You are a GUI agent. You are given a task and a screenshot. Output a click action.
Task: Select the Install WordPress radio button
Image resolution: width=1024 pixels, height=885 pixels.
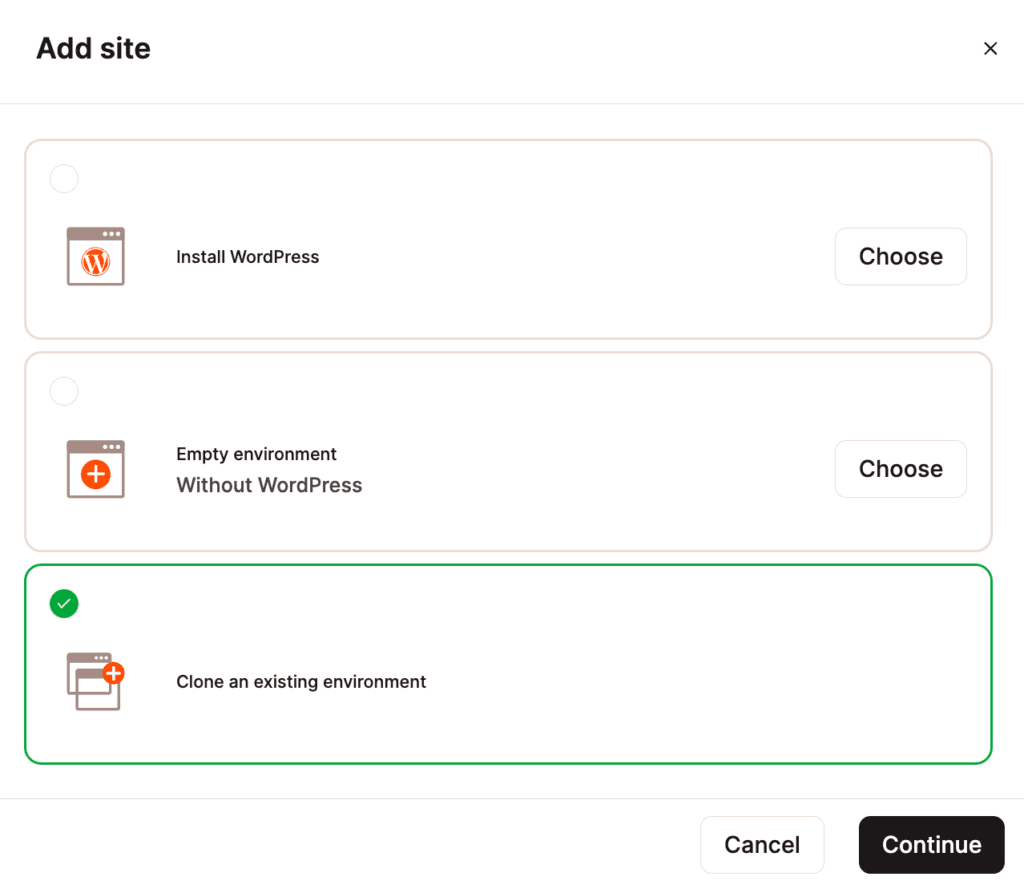64,179
